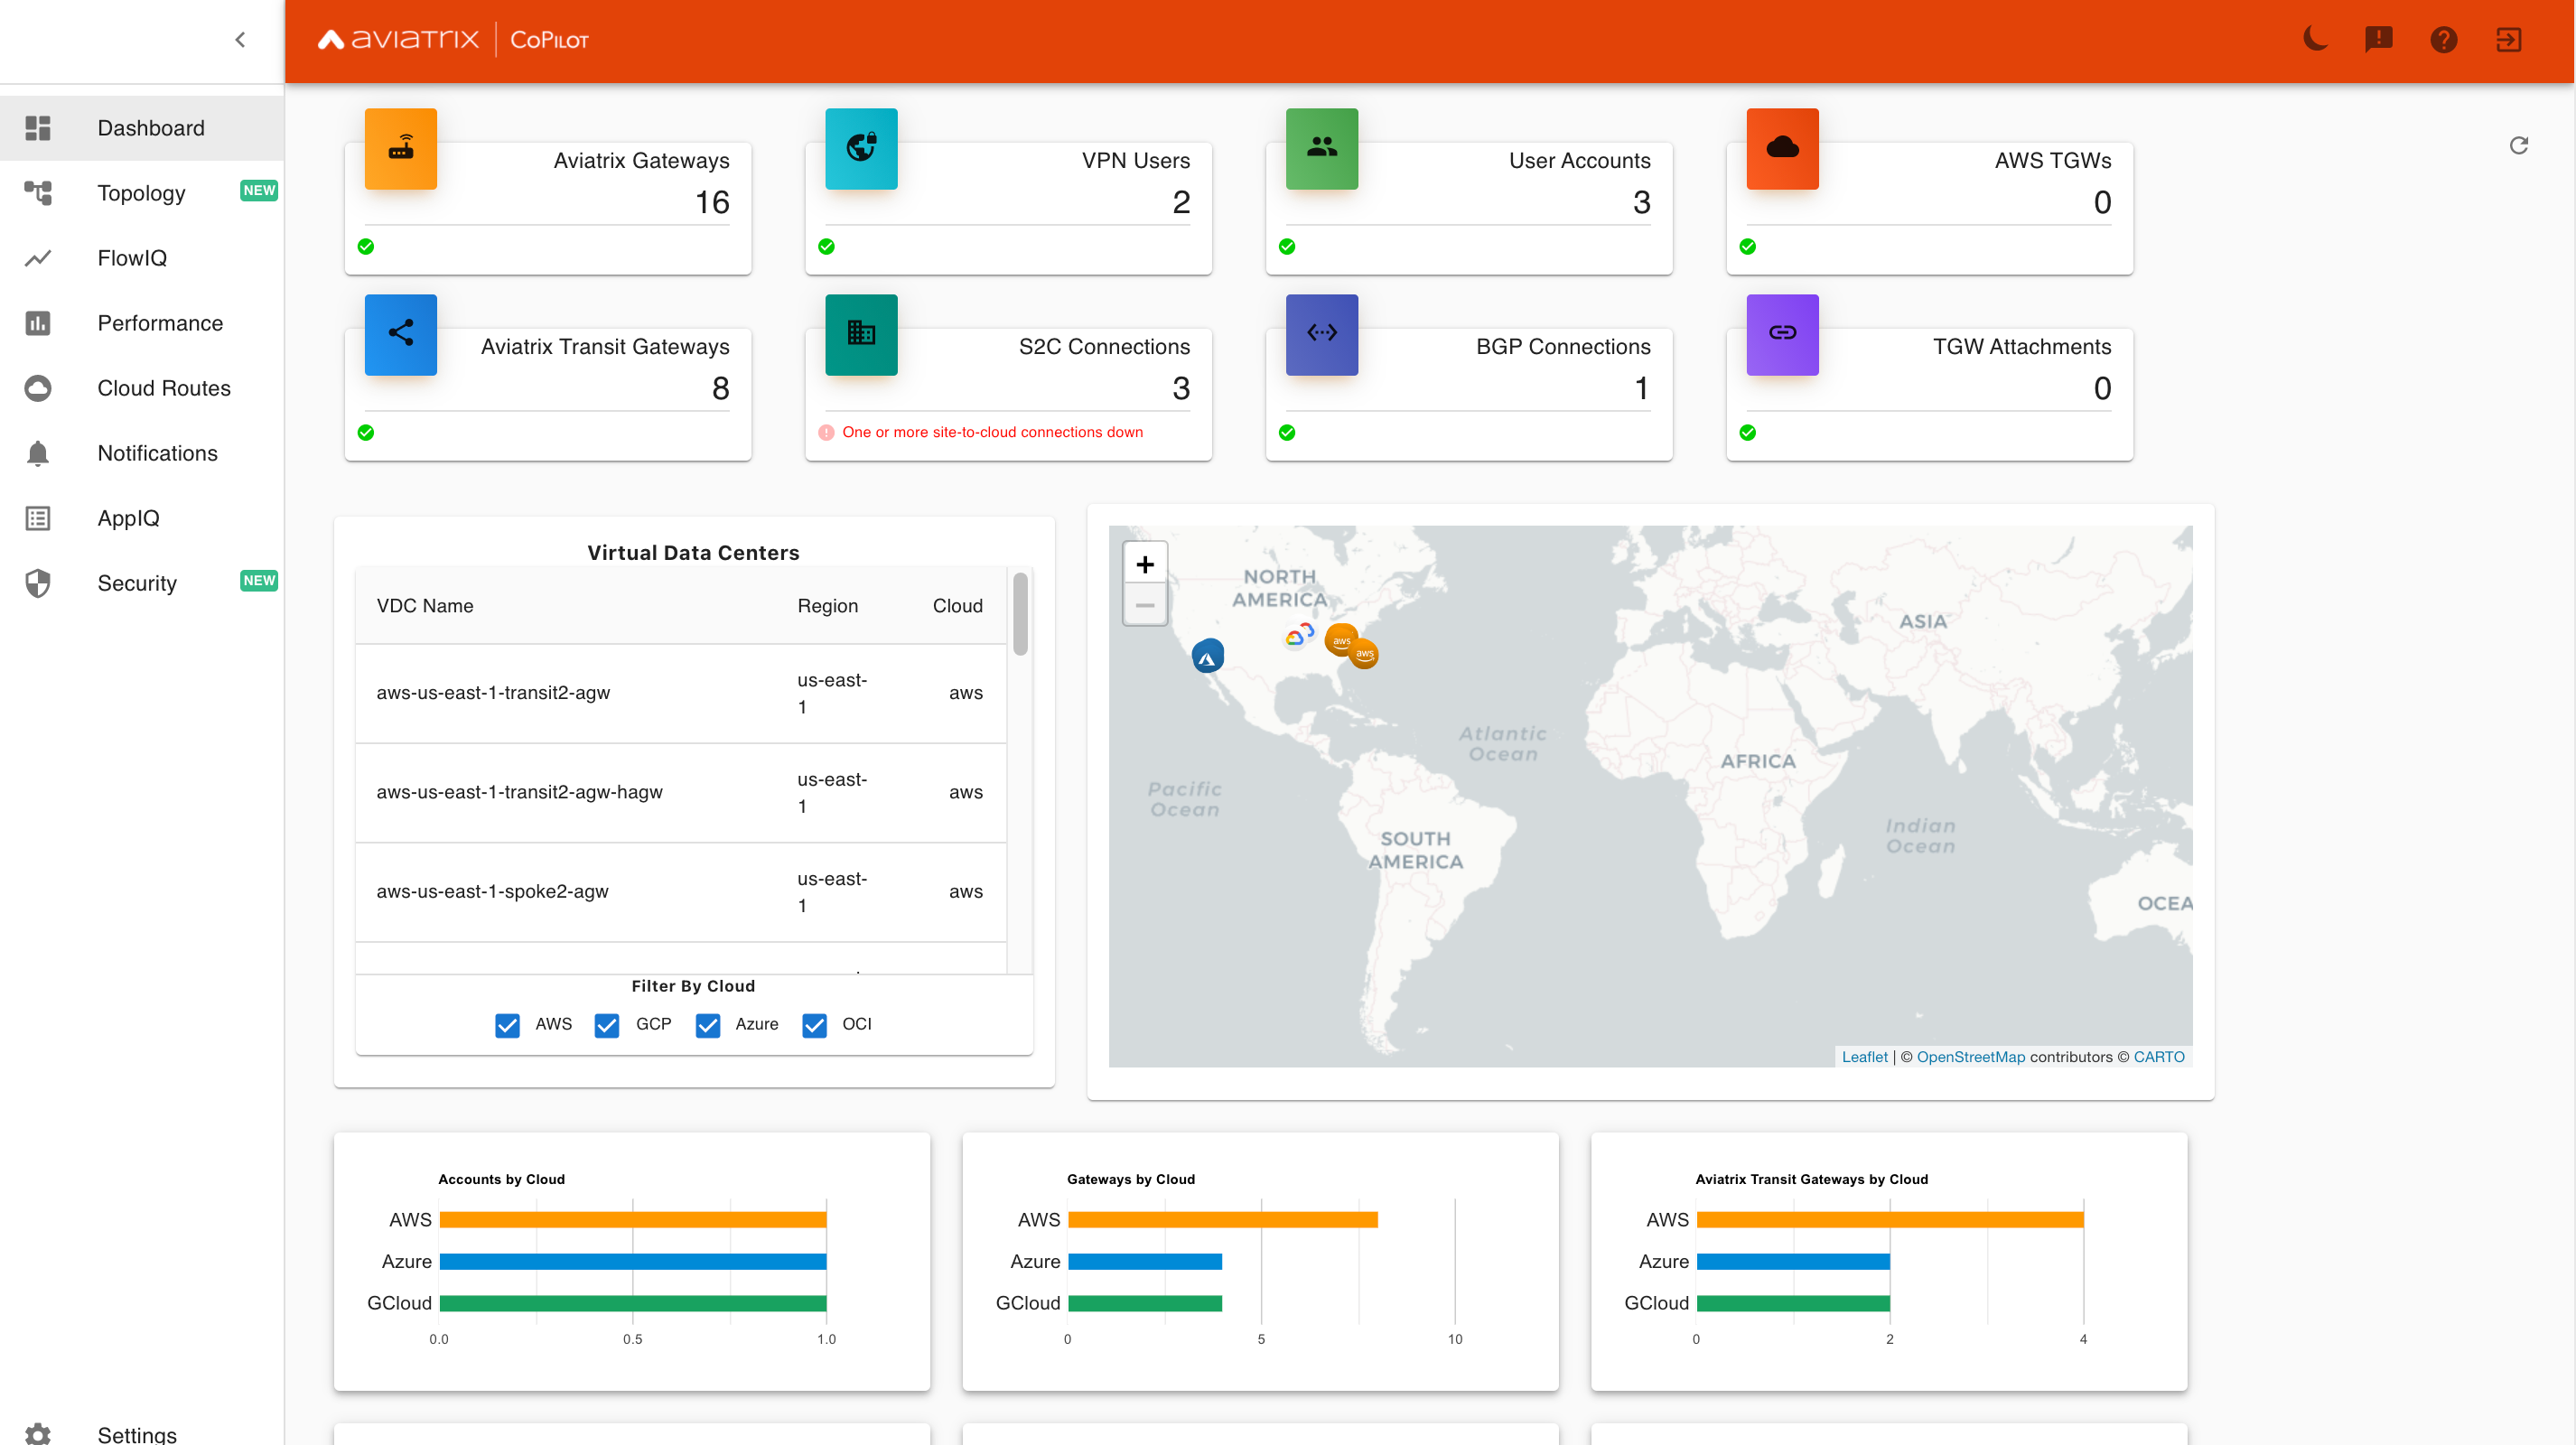
Task: Open the Dashboard menu item
Action: click(x=142, y=128)
